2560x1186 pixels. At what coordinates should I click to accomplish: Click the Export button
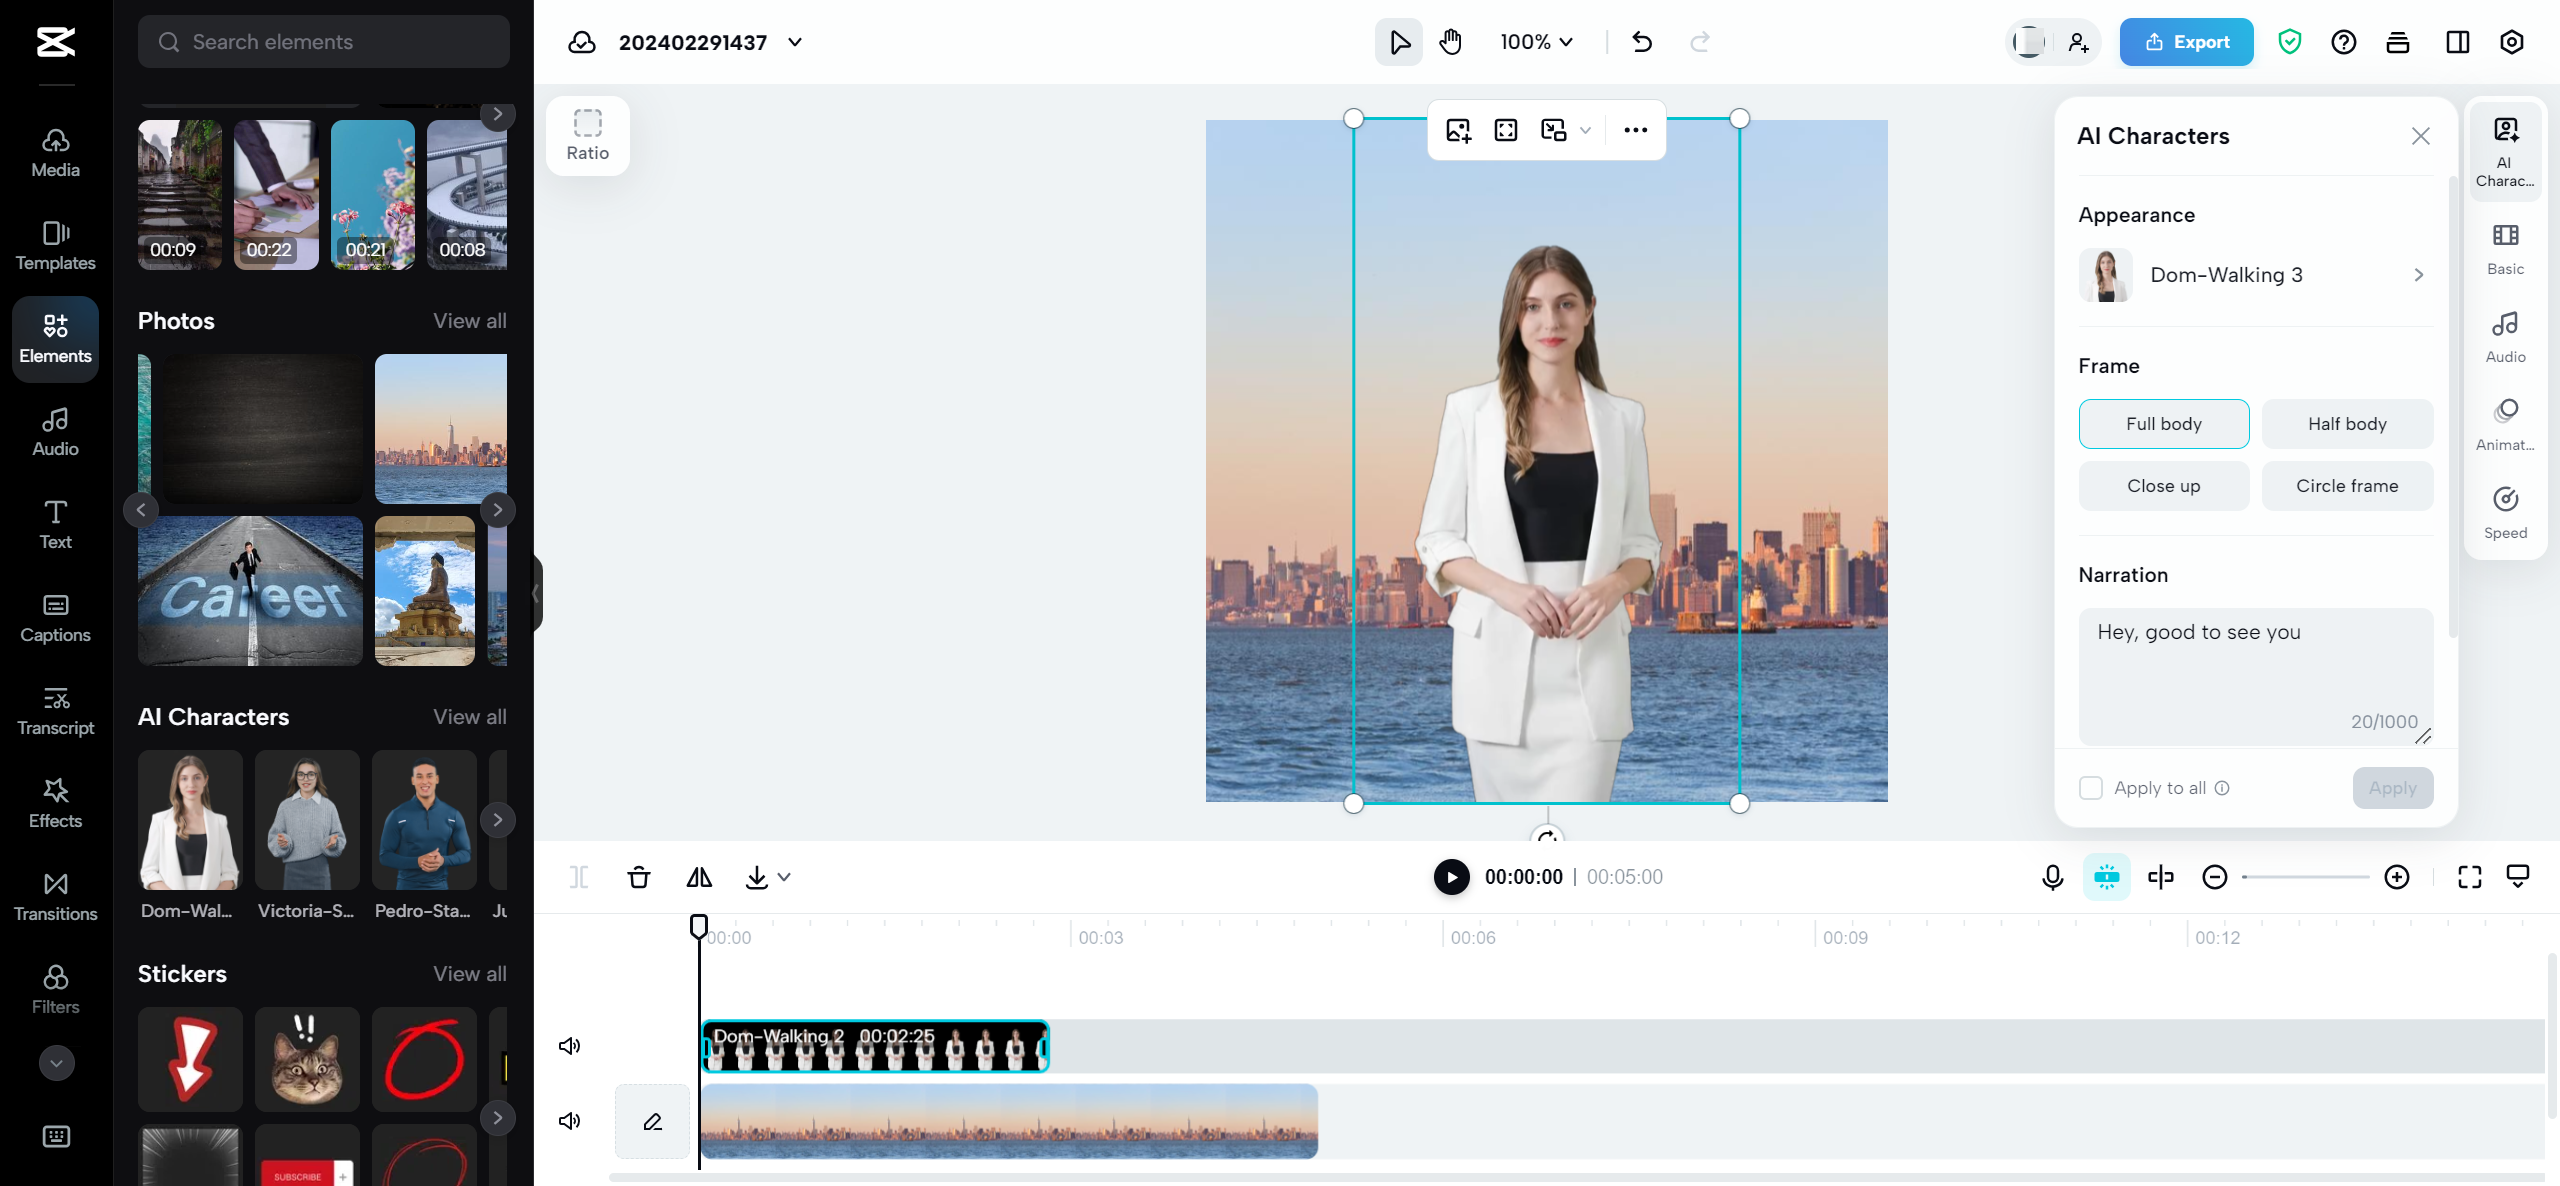point(2186,42)
